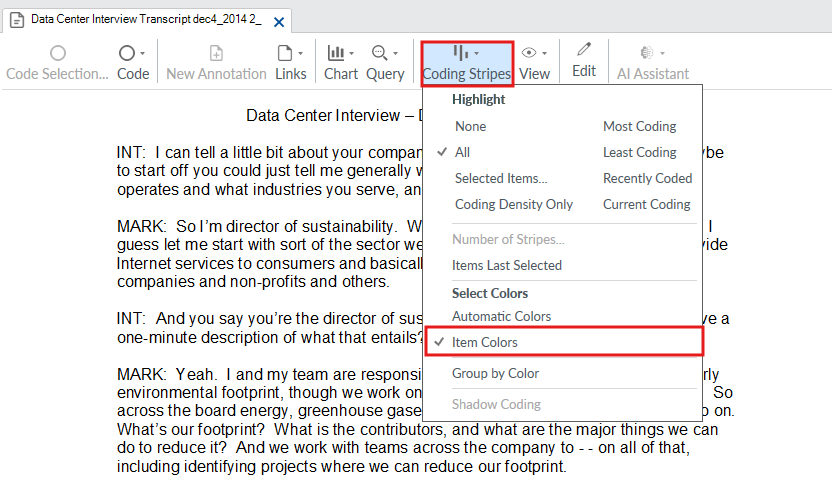Click the Chart bar graph icon
832x480 pixels.
(335, 53)
